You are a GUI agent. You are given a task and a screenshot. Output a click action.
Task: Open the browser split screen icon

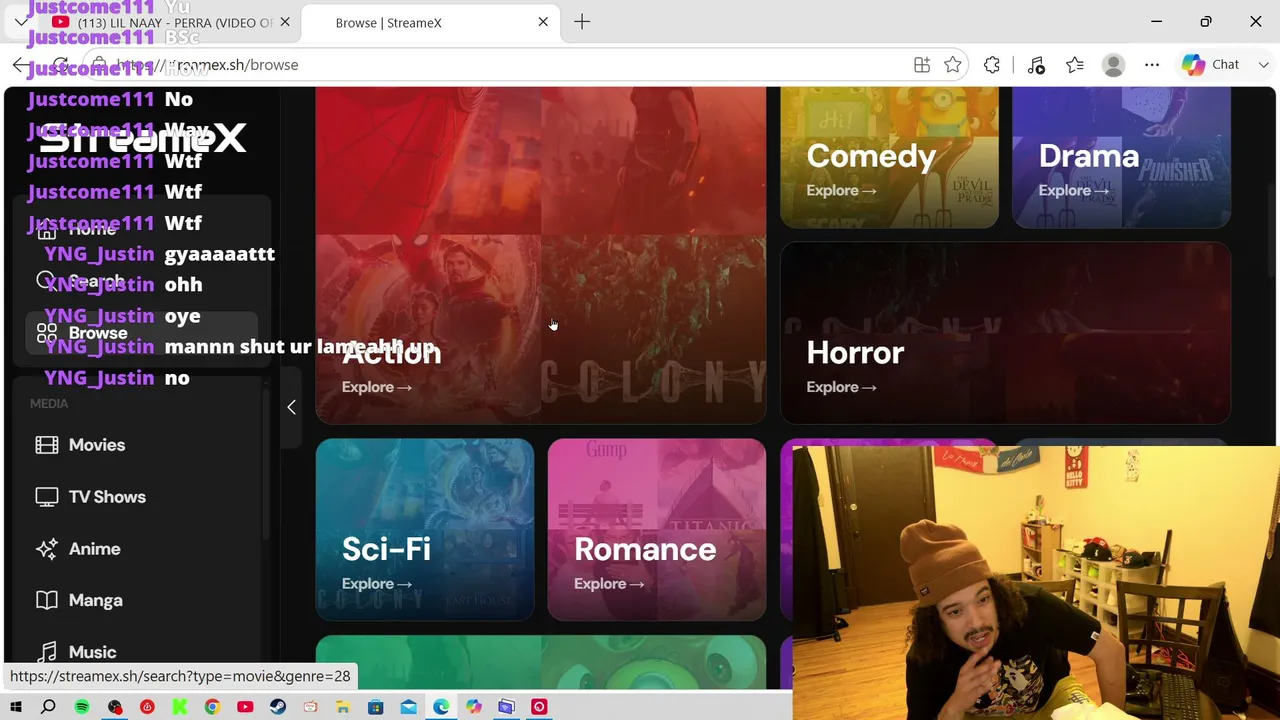point(922,65)
